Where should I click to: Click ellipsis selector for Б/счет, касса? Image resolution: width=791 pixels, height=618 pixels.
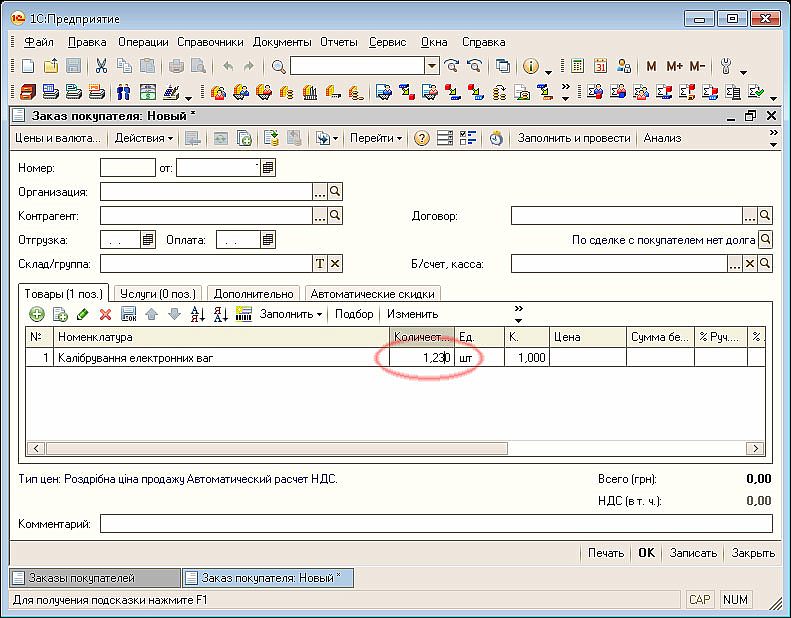point(735,263)
